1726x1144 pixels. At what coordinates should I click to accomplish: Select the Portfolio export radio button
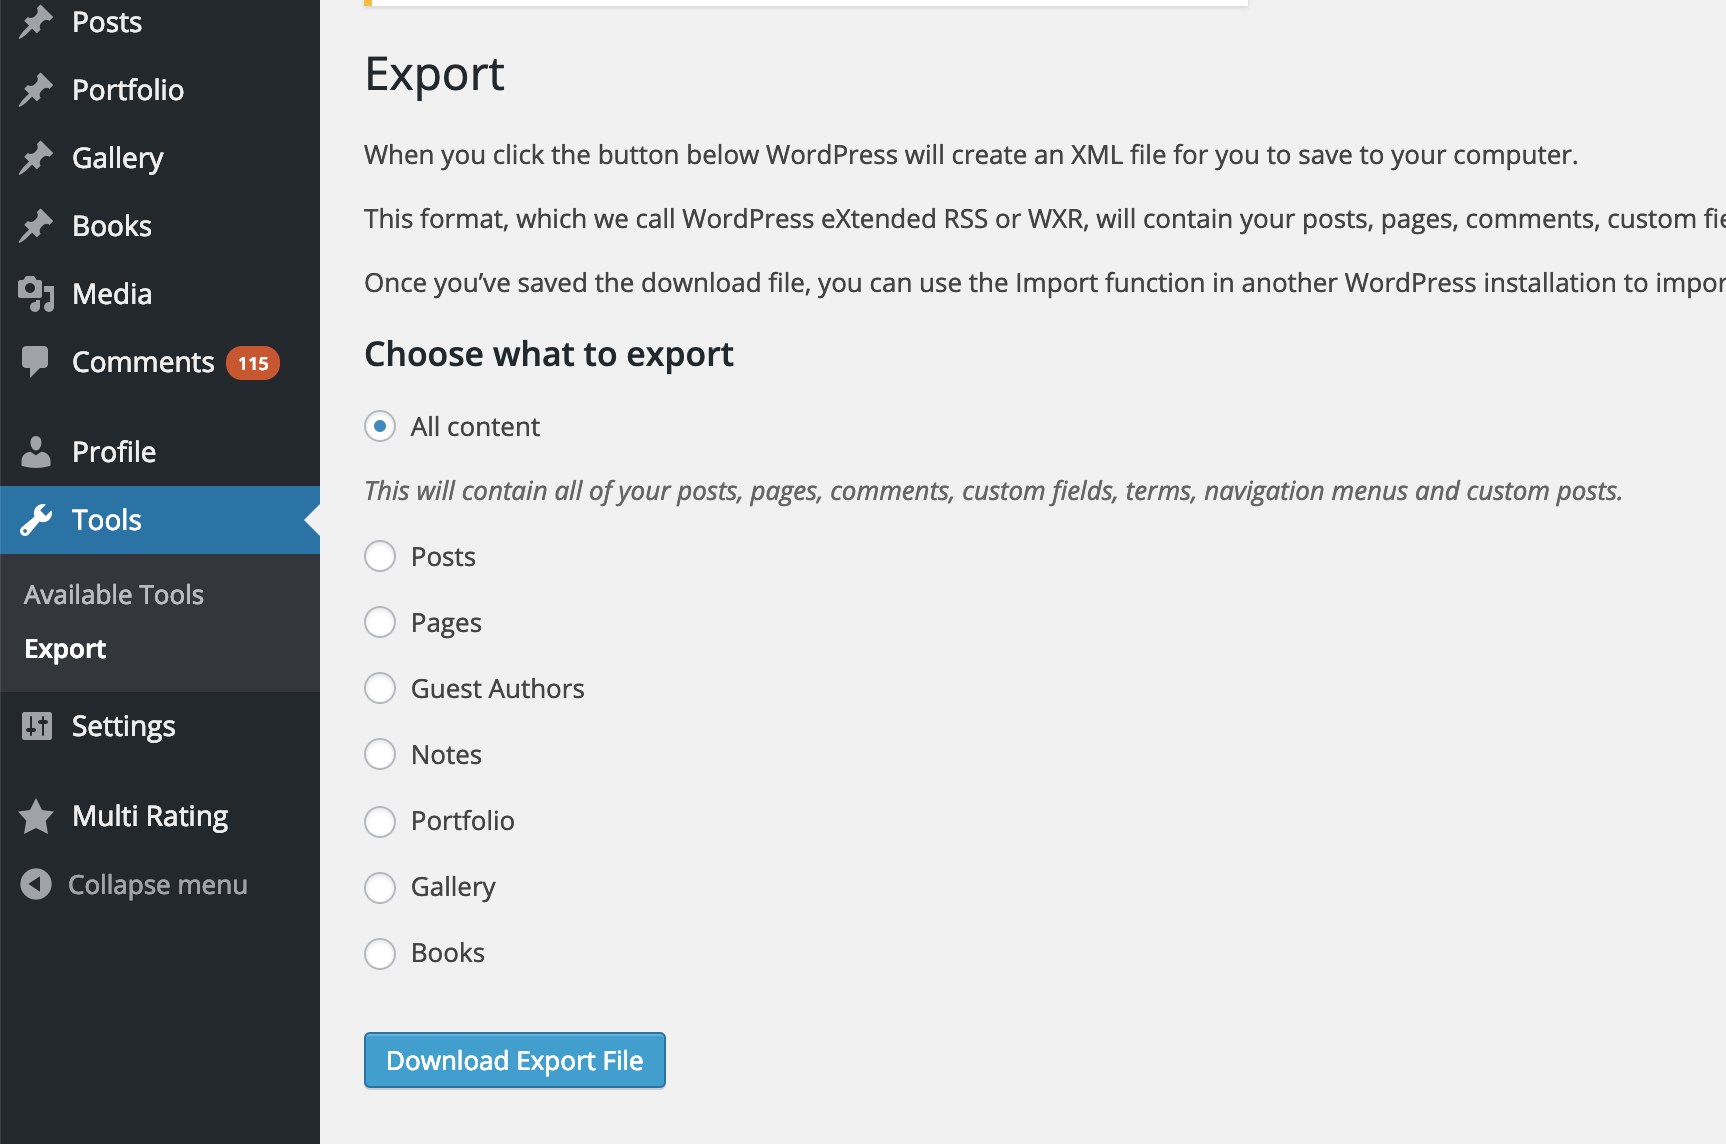coord(380,822)
